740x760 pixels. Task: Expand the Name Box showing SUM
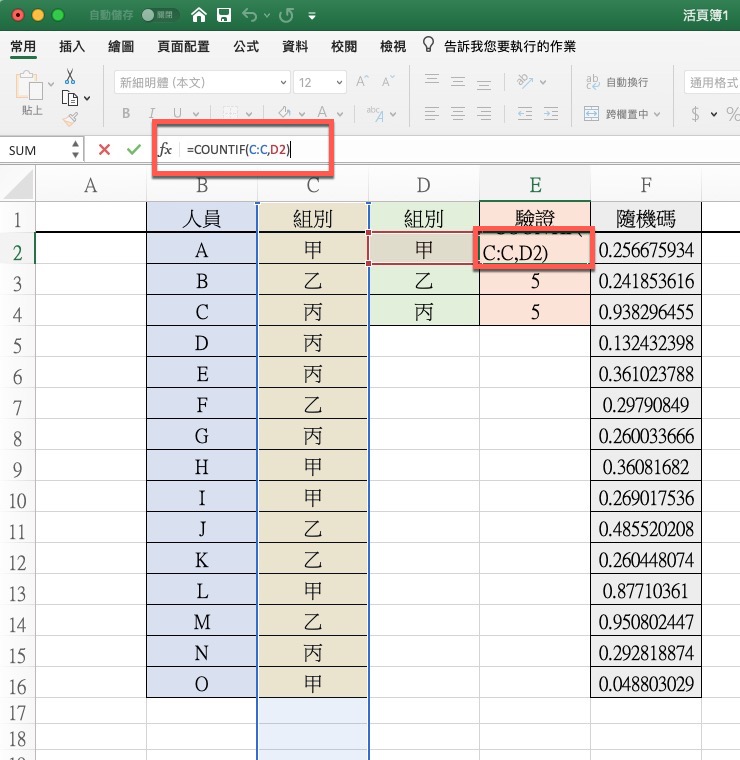coord(76,149)
